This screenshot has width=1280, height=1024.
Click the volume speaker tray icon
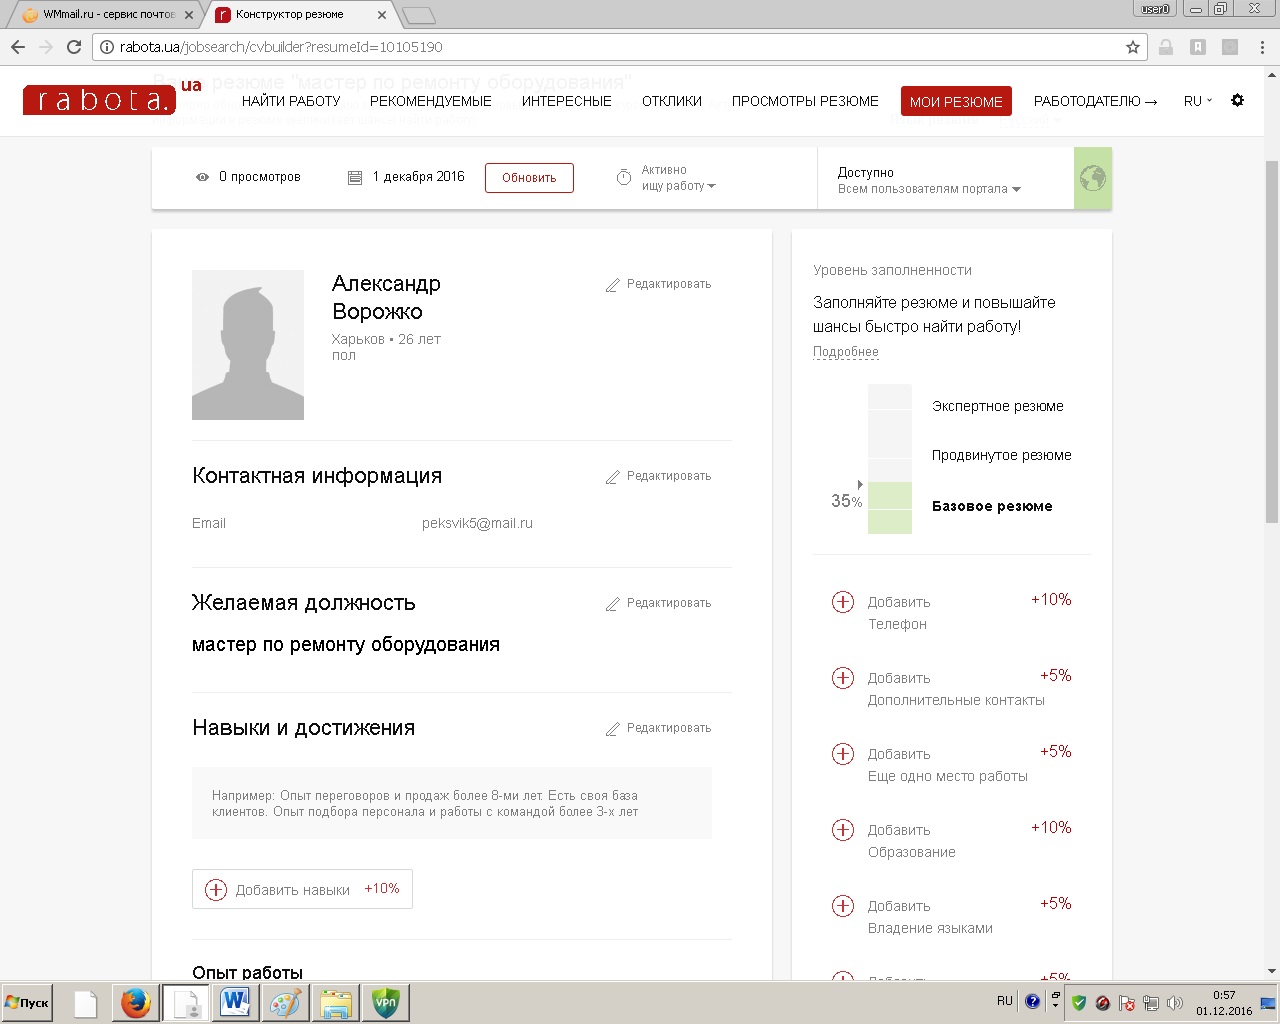pyautogui.click(x=1174, y=1002)
